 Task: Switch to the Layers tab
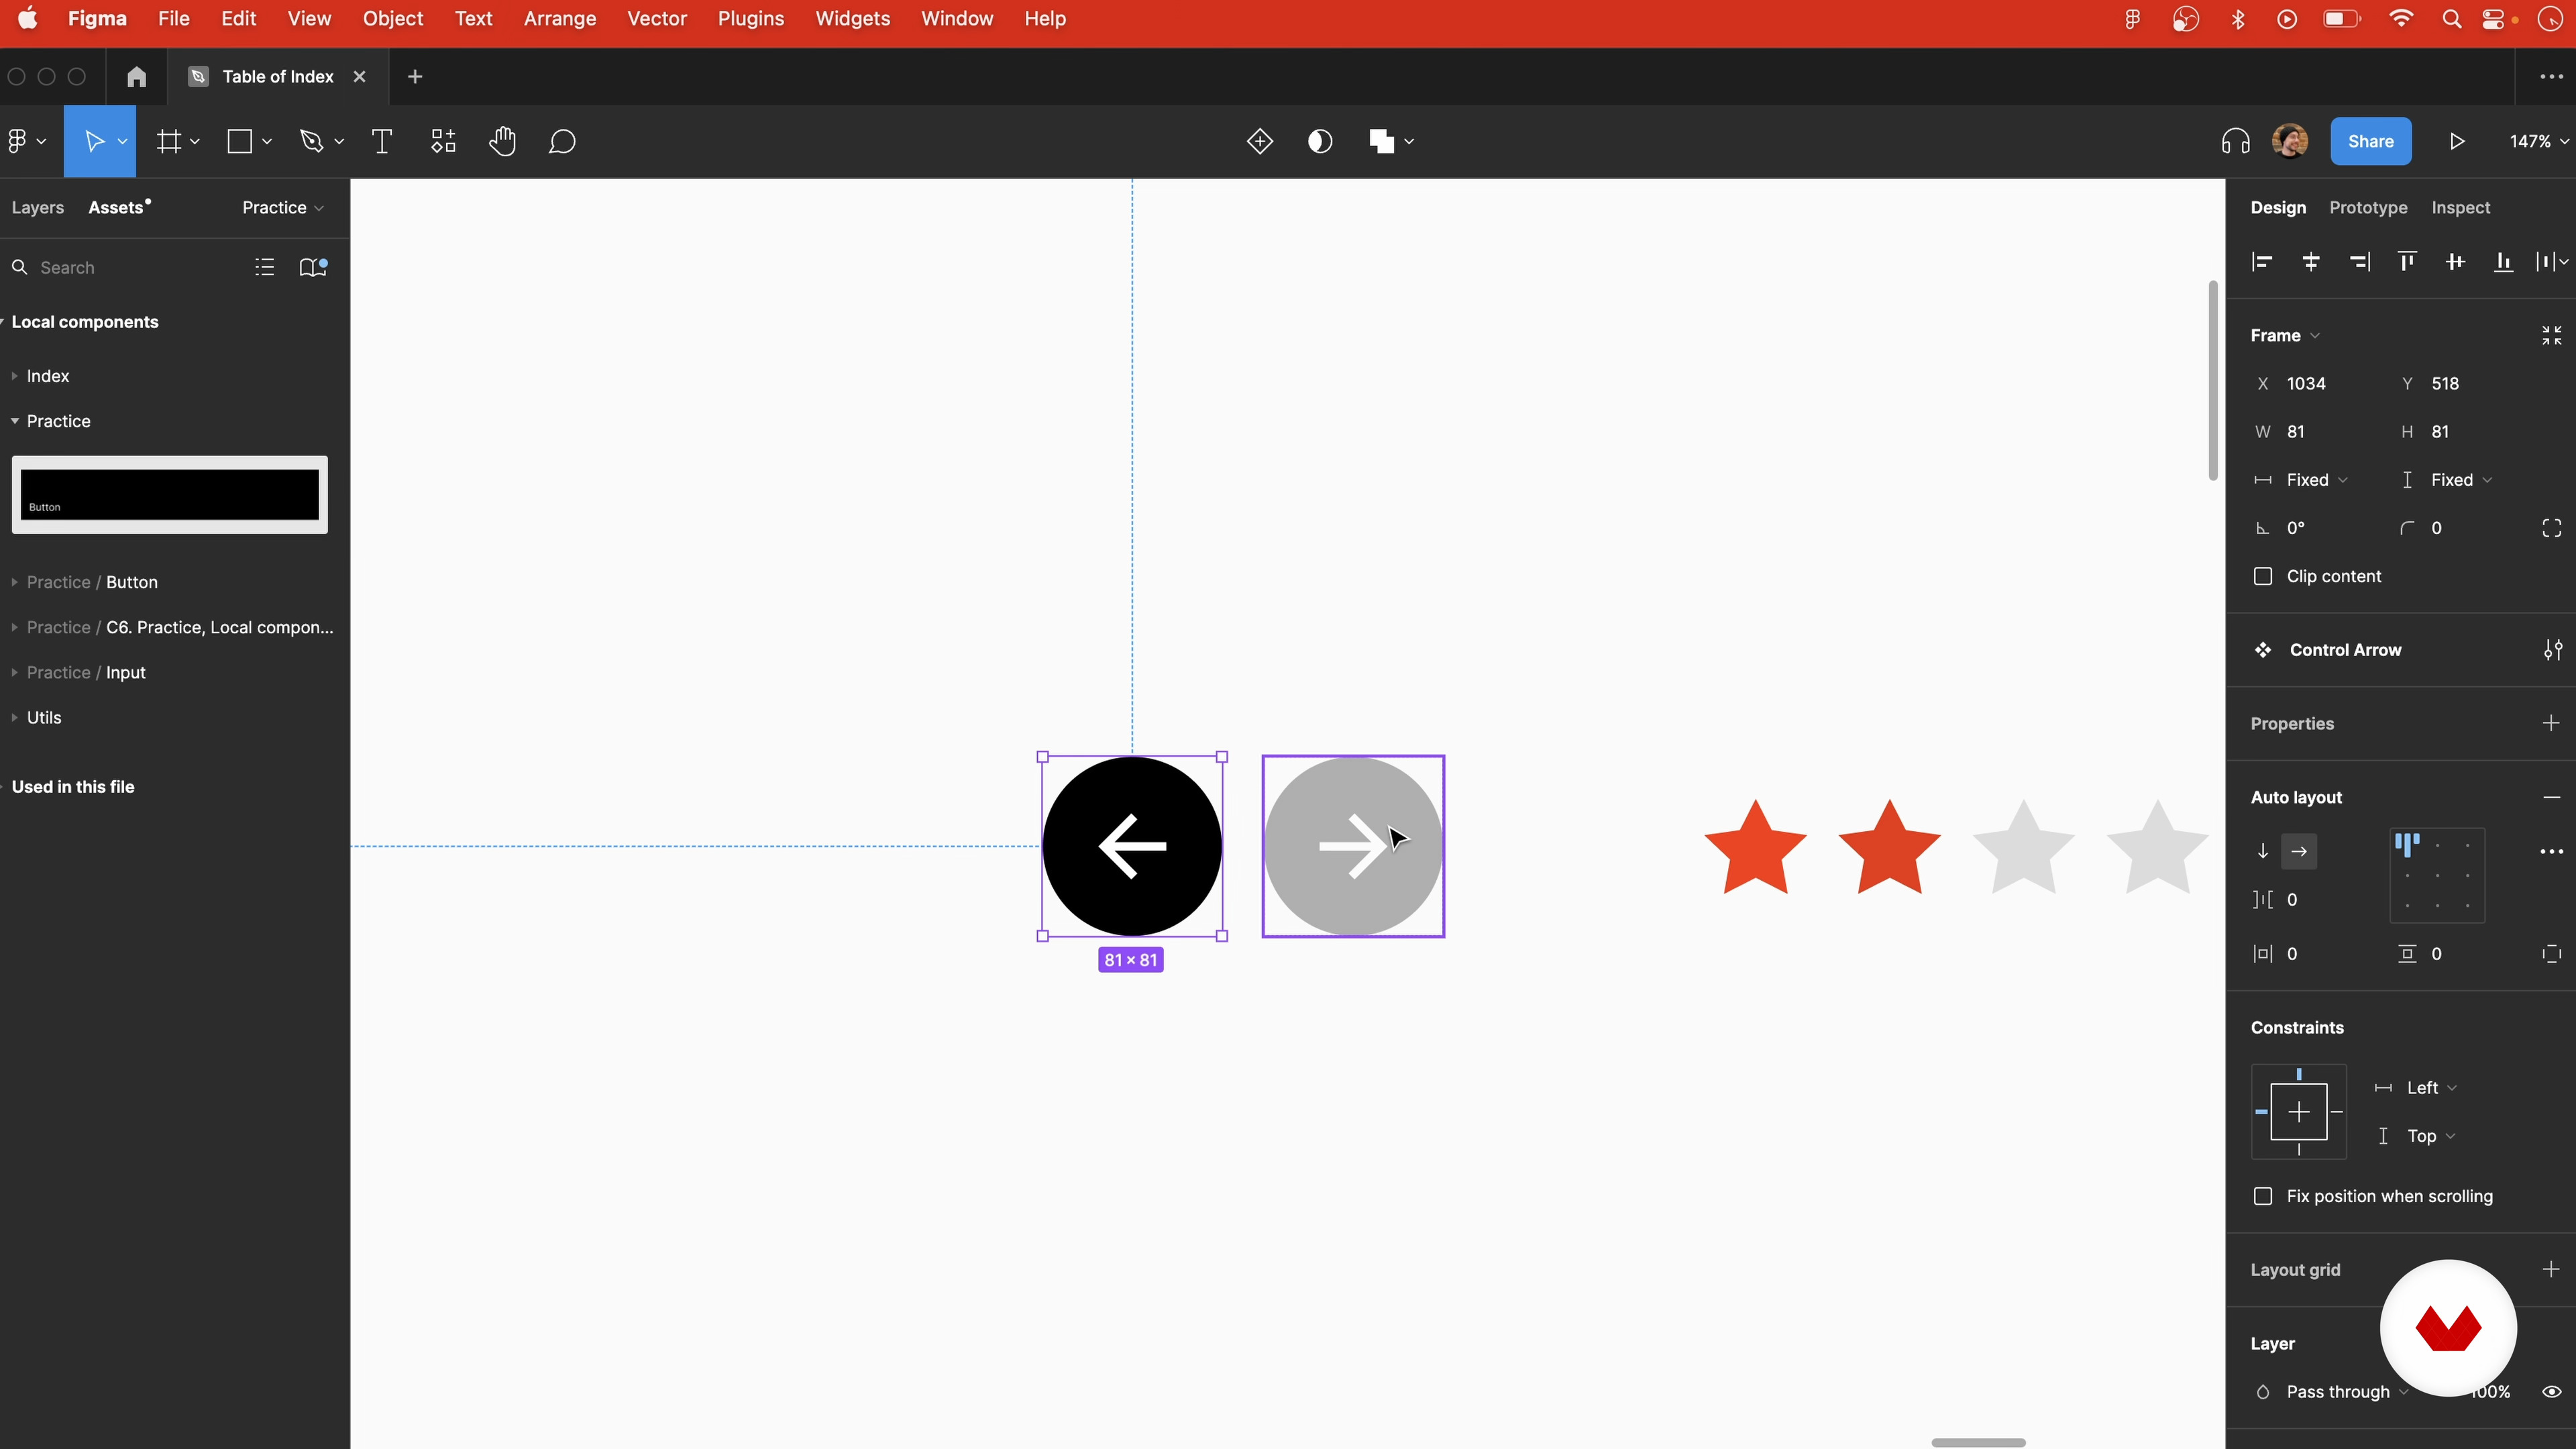tap(37, 207)
